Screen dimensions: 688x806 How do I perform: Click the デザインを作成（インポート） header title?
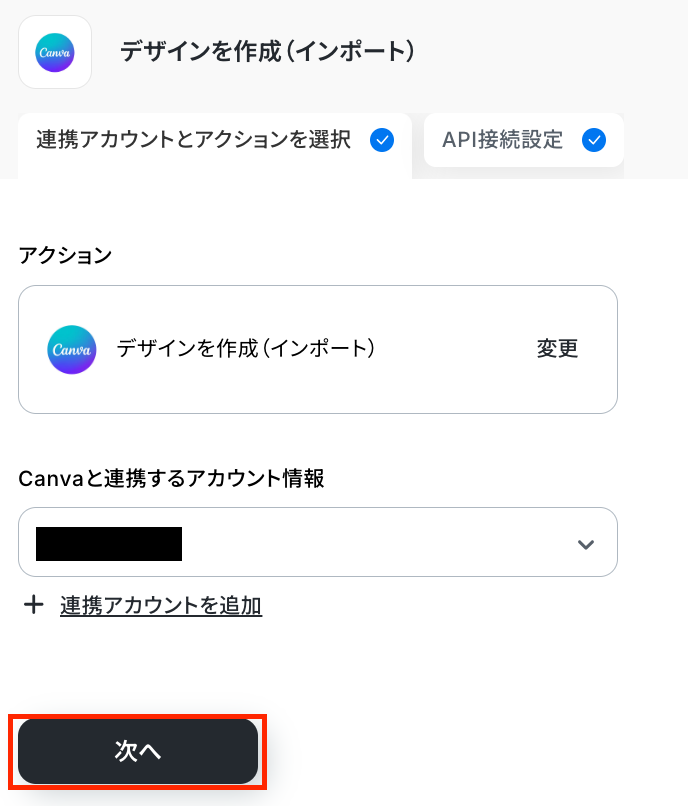tap(267, 52)
